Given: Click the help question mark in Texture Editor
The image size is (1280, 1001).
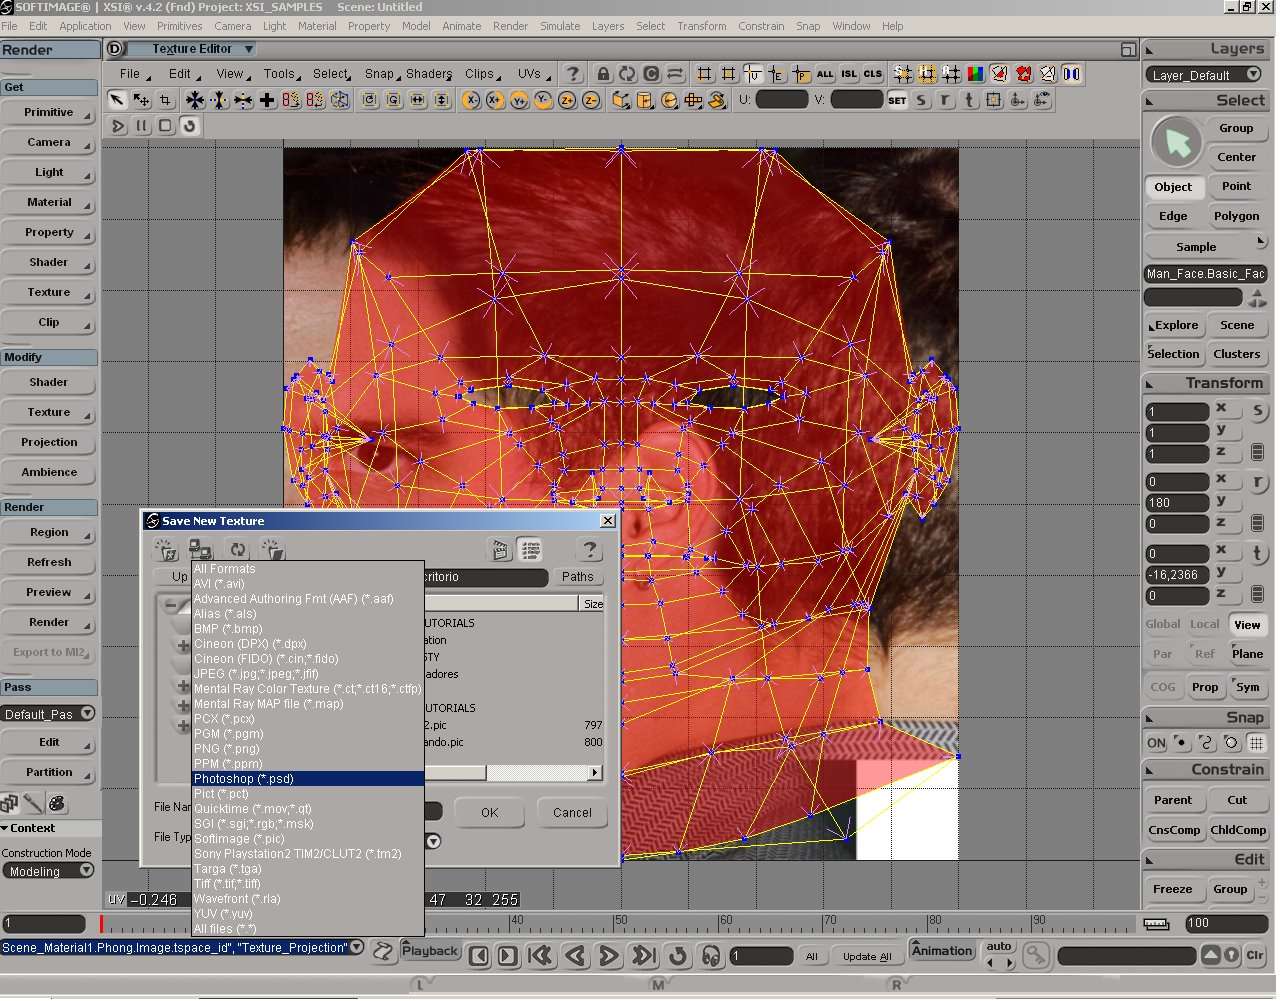Looking at the screenshot, I should pos(573,74).
